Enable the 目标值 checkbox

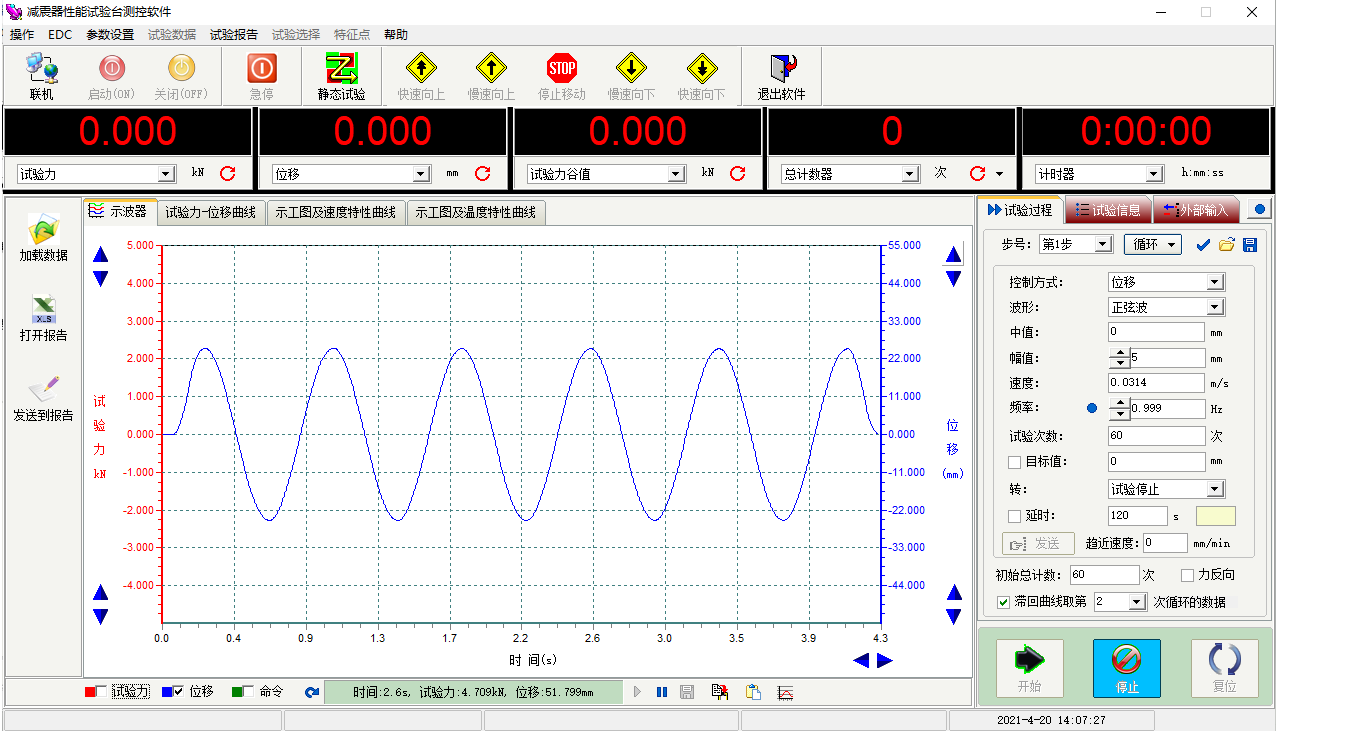pyautogui.click(x=1014, y=462)
